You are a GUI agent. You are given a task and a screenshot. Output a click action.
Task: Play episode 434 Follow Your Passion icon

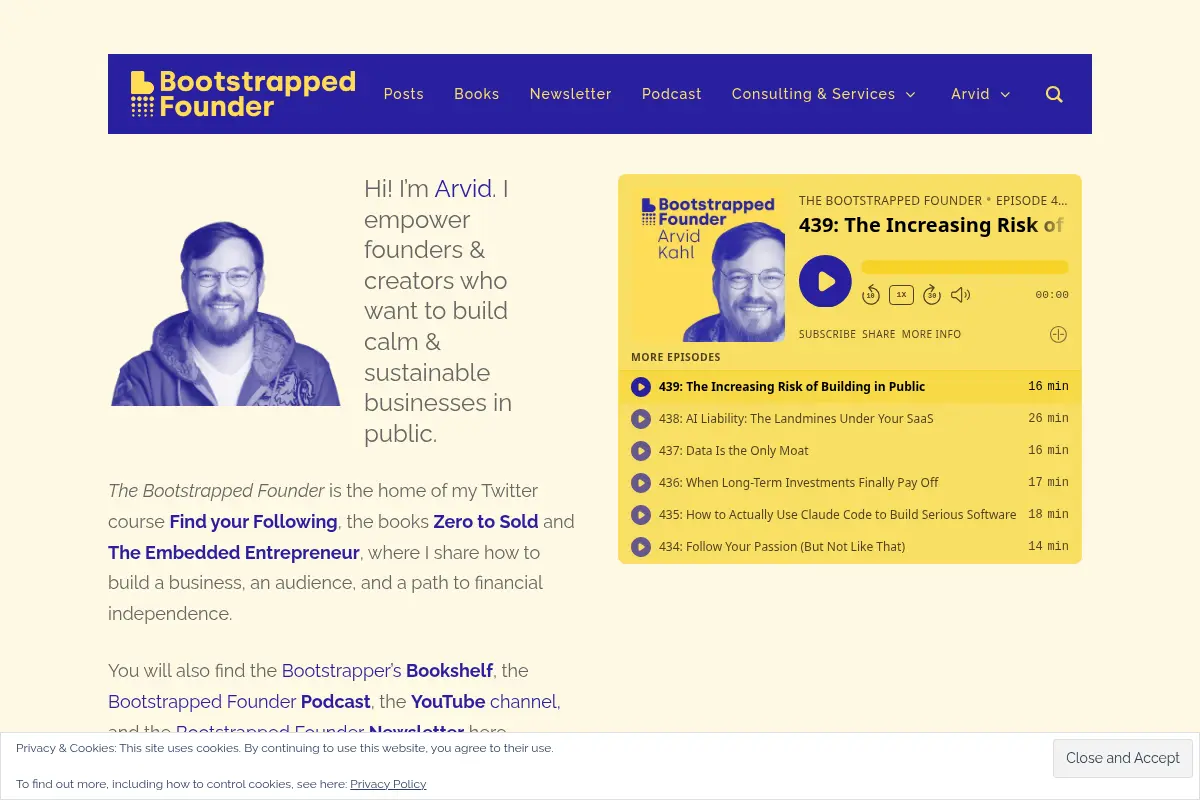(x=641, y=547)
